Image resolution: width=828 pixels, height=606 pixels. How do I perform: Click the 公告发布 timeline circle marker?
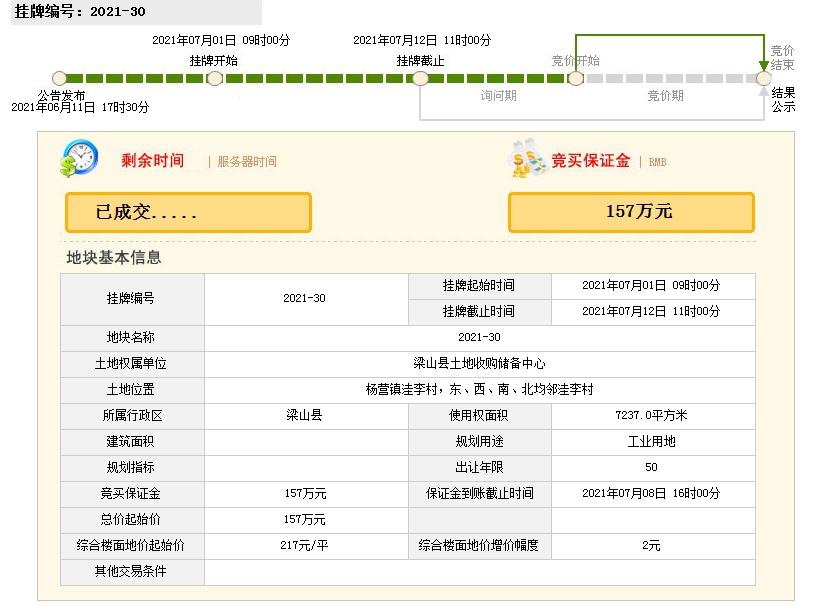click(x=59, y=79)
